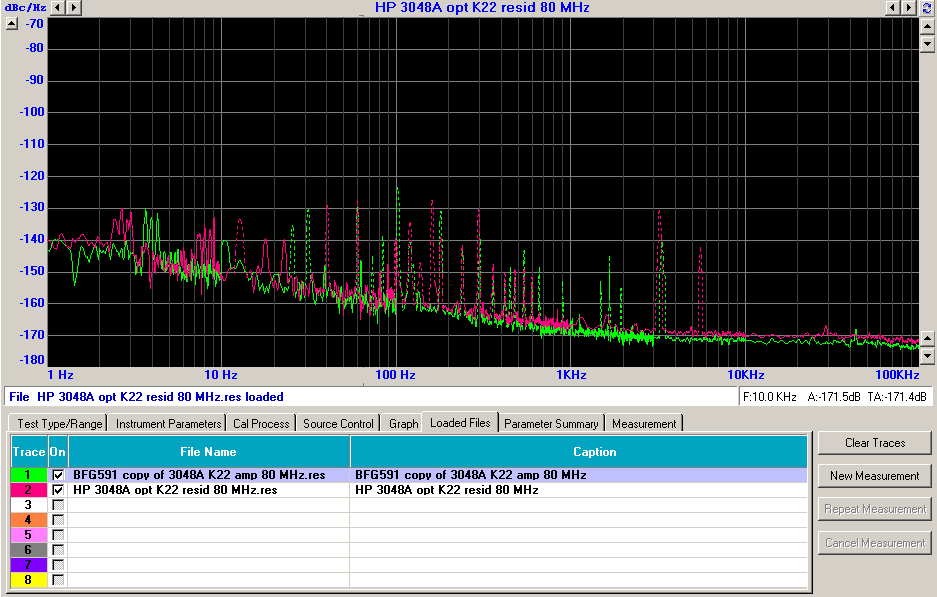This screenshot has width=937, height=597.
Task: Click the refresh icon above the graph
Action: tap(927, 7)
